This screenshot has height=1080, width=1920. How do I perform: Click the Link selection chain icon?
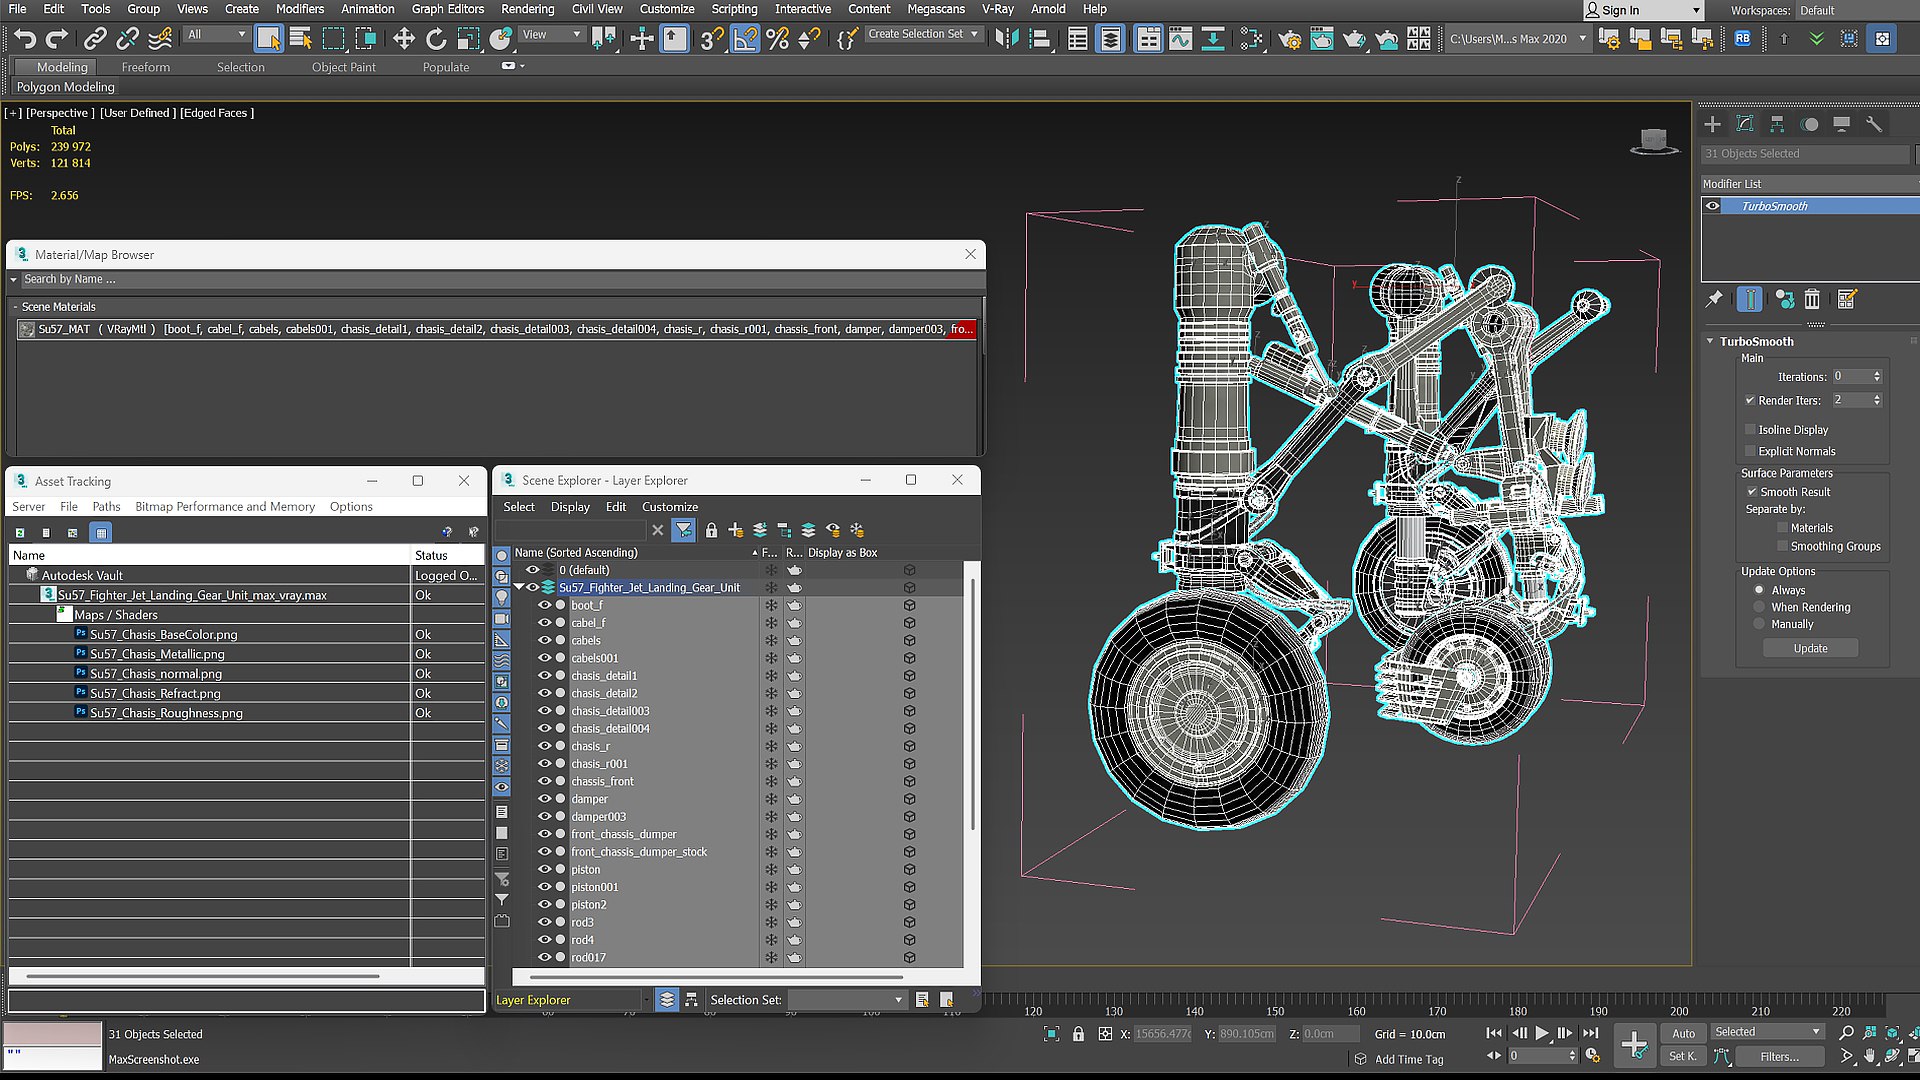[95, 39]
